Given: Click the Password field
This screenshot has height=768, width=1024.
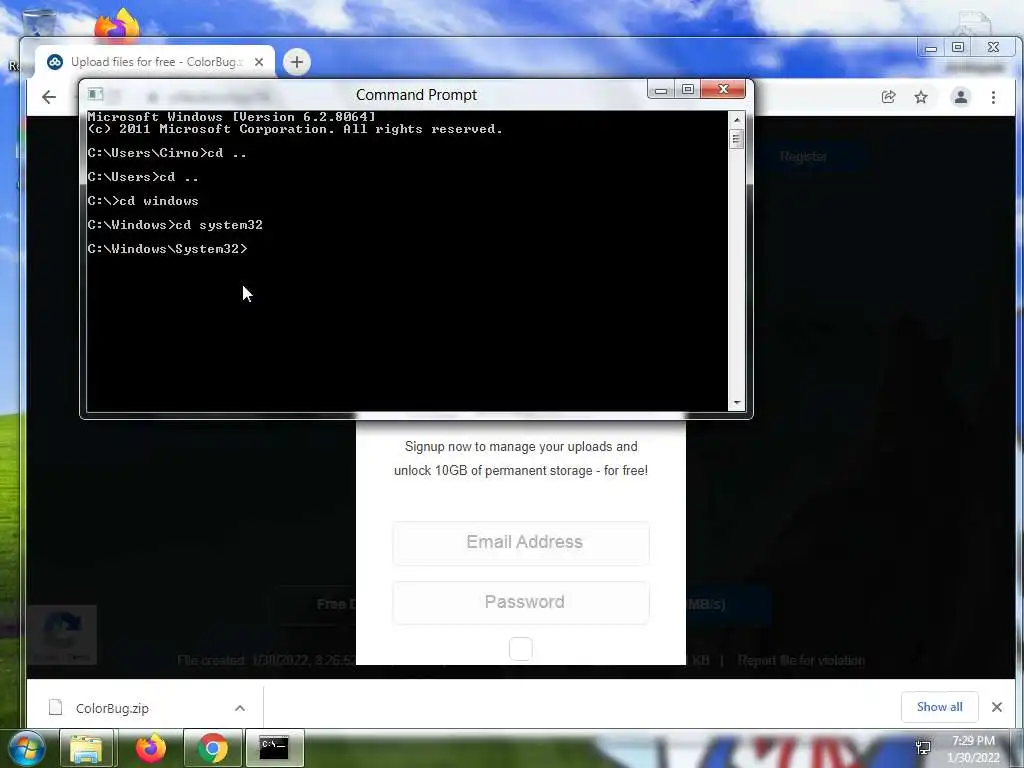Looking at the screenshot, I should (x=521, y=602).
